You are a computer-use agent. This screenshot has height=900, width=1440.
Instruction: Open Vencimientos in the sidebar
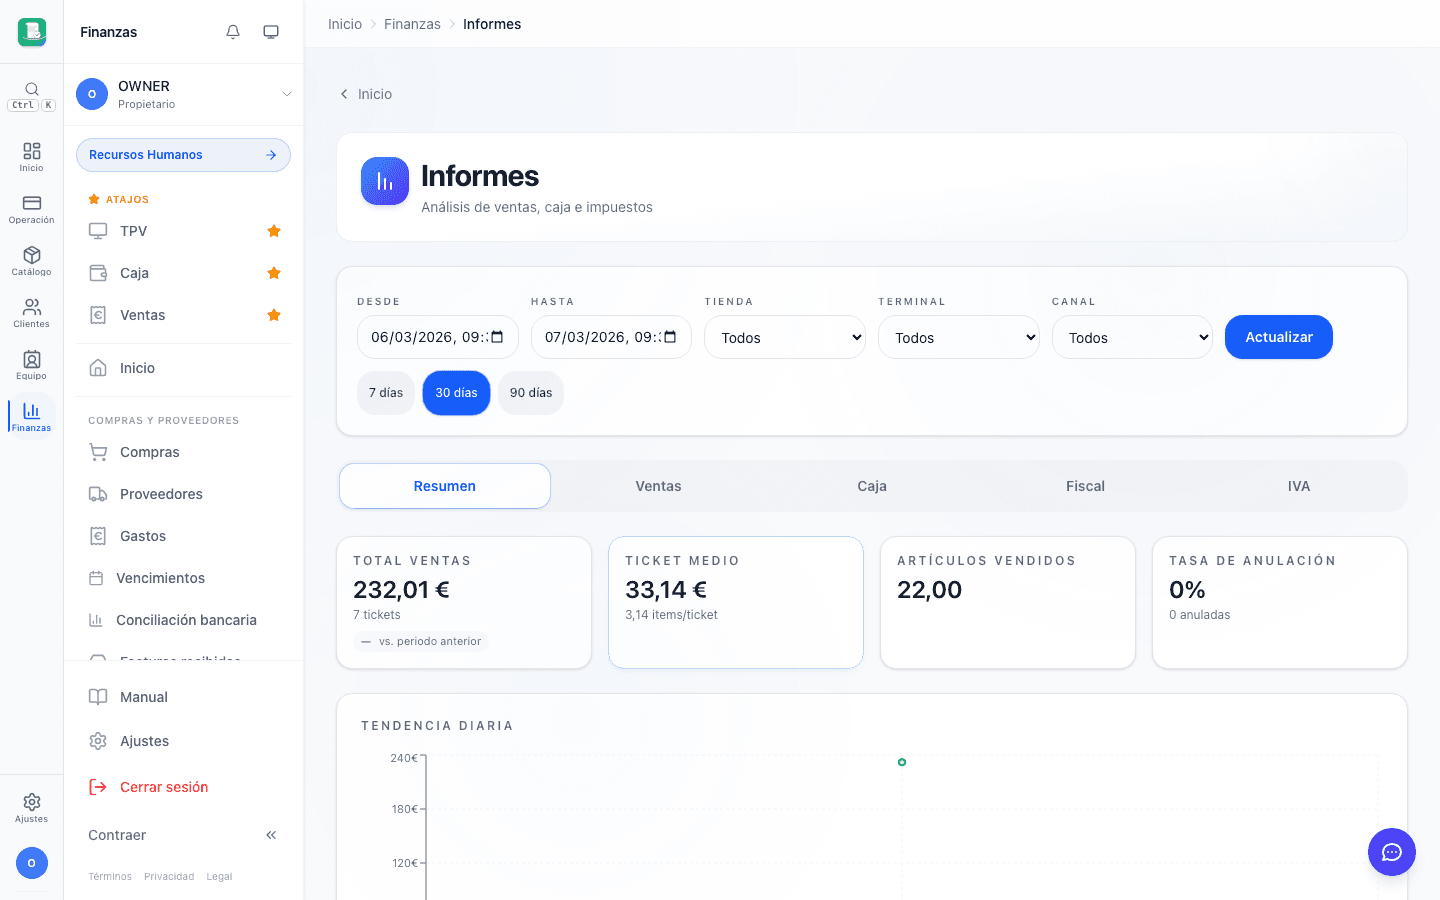coord(184,578)
